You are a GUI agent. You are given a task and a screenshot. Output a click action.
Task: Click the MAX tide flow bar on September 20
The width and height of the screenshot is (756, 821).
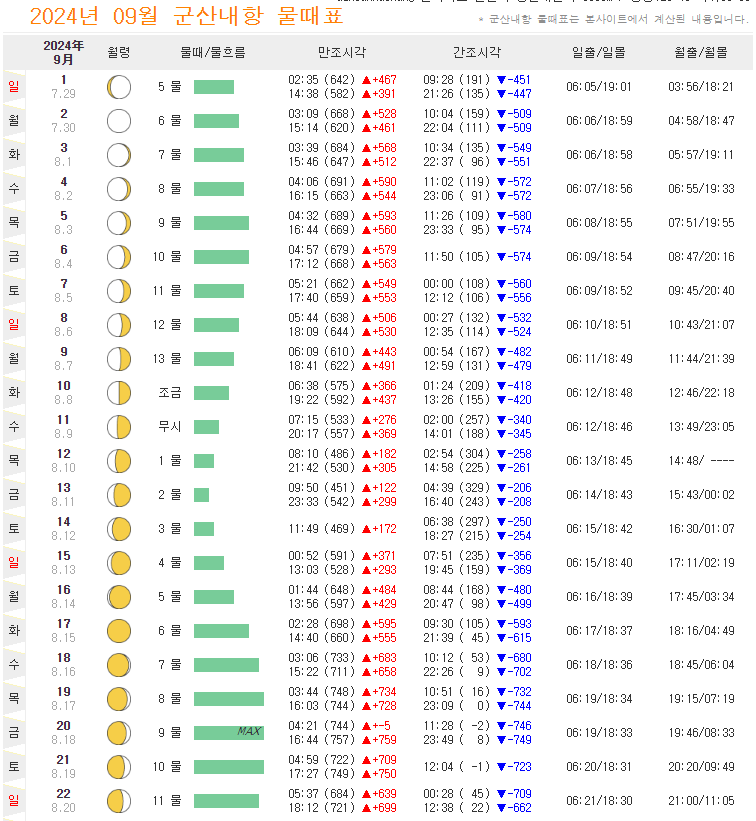tap(229, 733)
